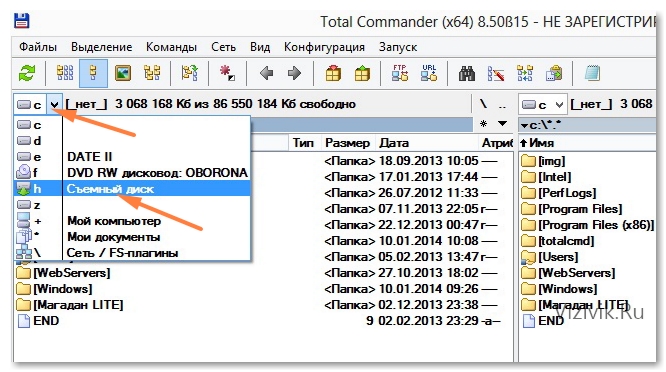Select full details view toolbar icon

(93, 73)
